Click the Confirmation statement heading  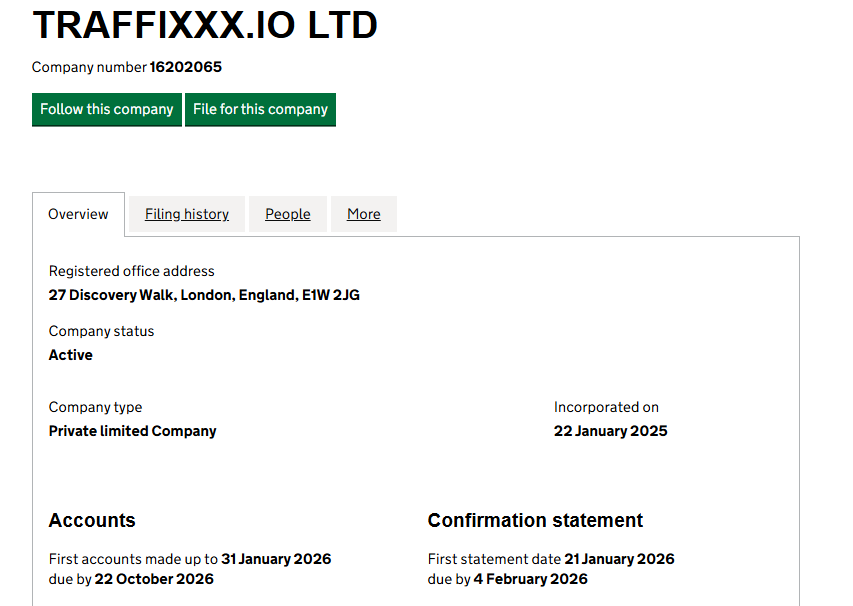click(535, 520)
